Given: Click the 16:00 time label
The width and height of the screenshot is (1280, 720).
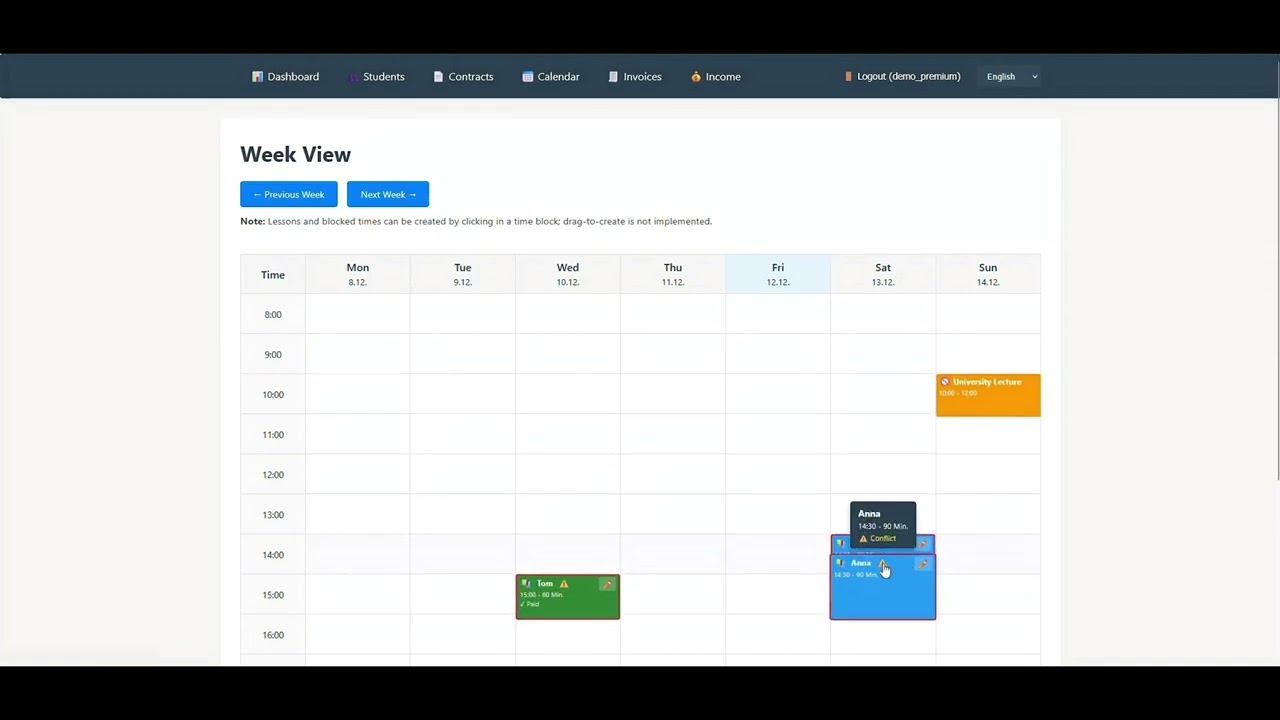Looking at the screenshot, I should click(273, 634).
